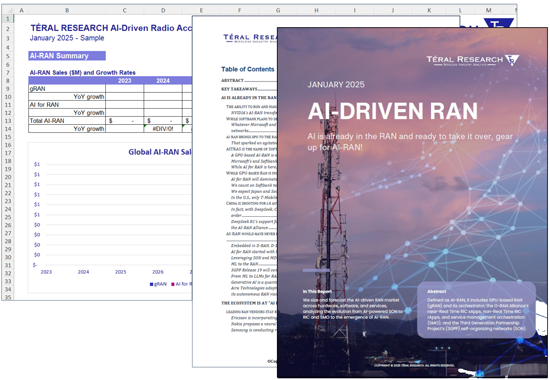Click the #DIV/0! error cell

(163, 129)
